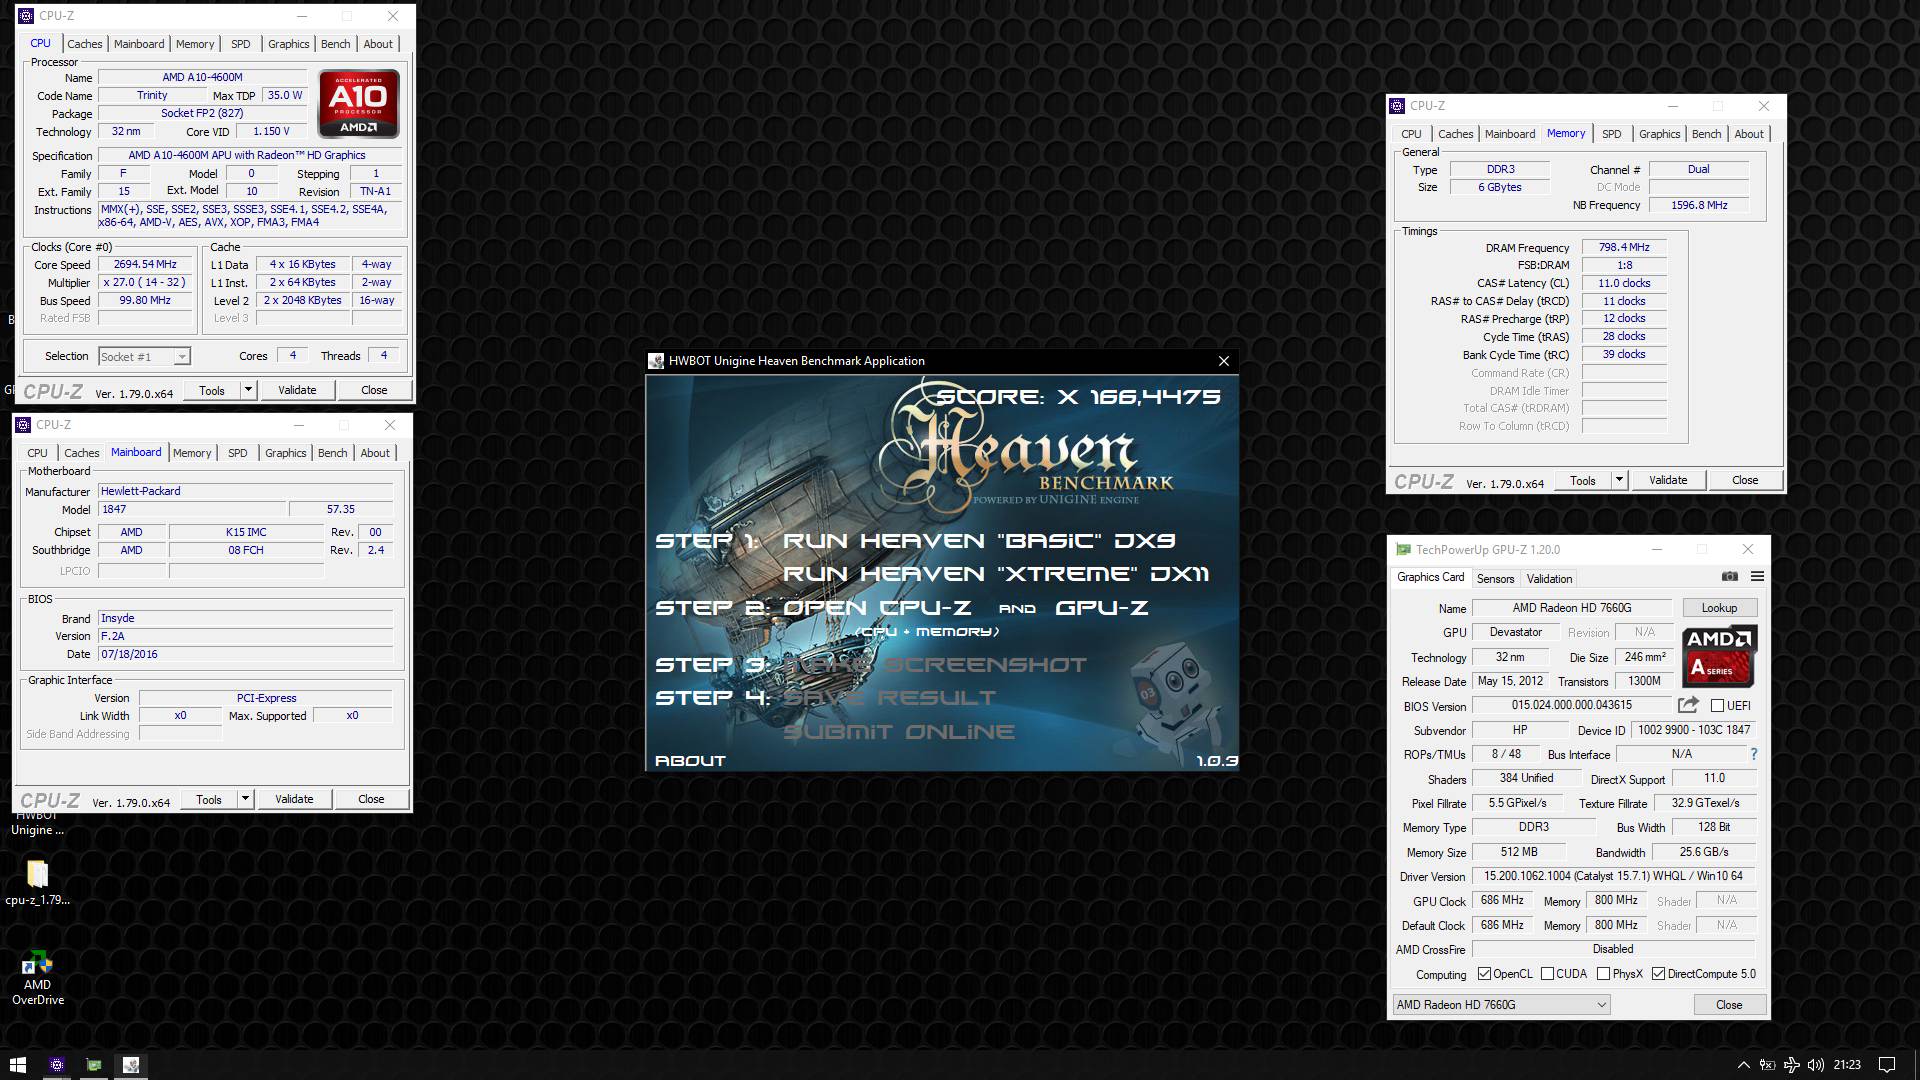The image size is (1920, 1080).
Task: Click the network icon in system tray
Action: 1792,1065
